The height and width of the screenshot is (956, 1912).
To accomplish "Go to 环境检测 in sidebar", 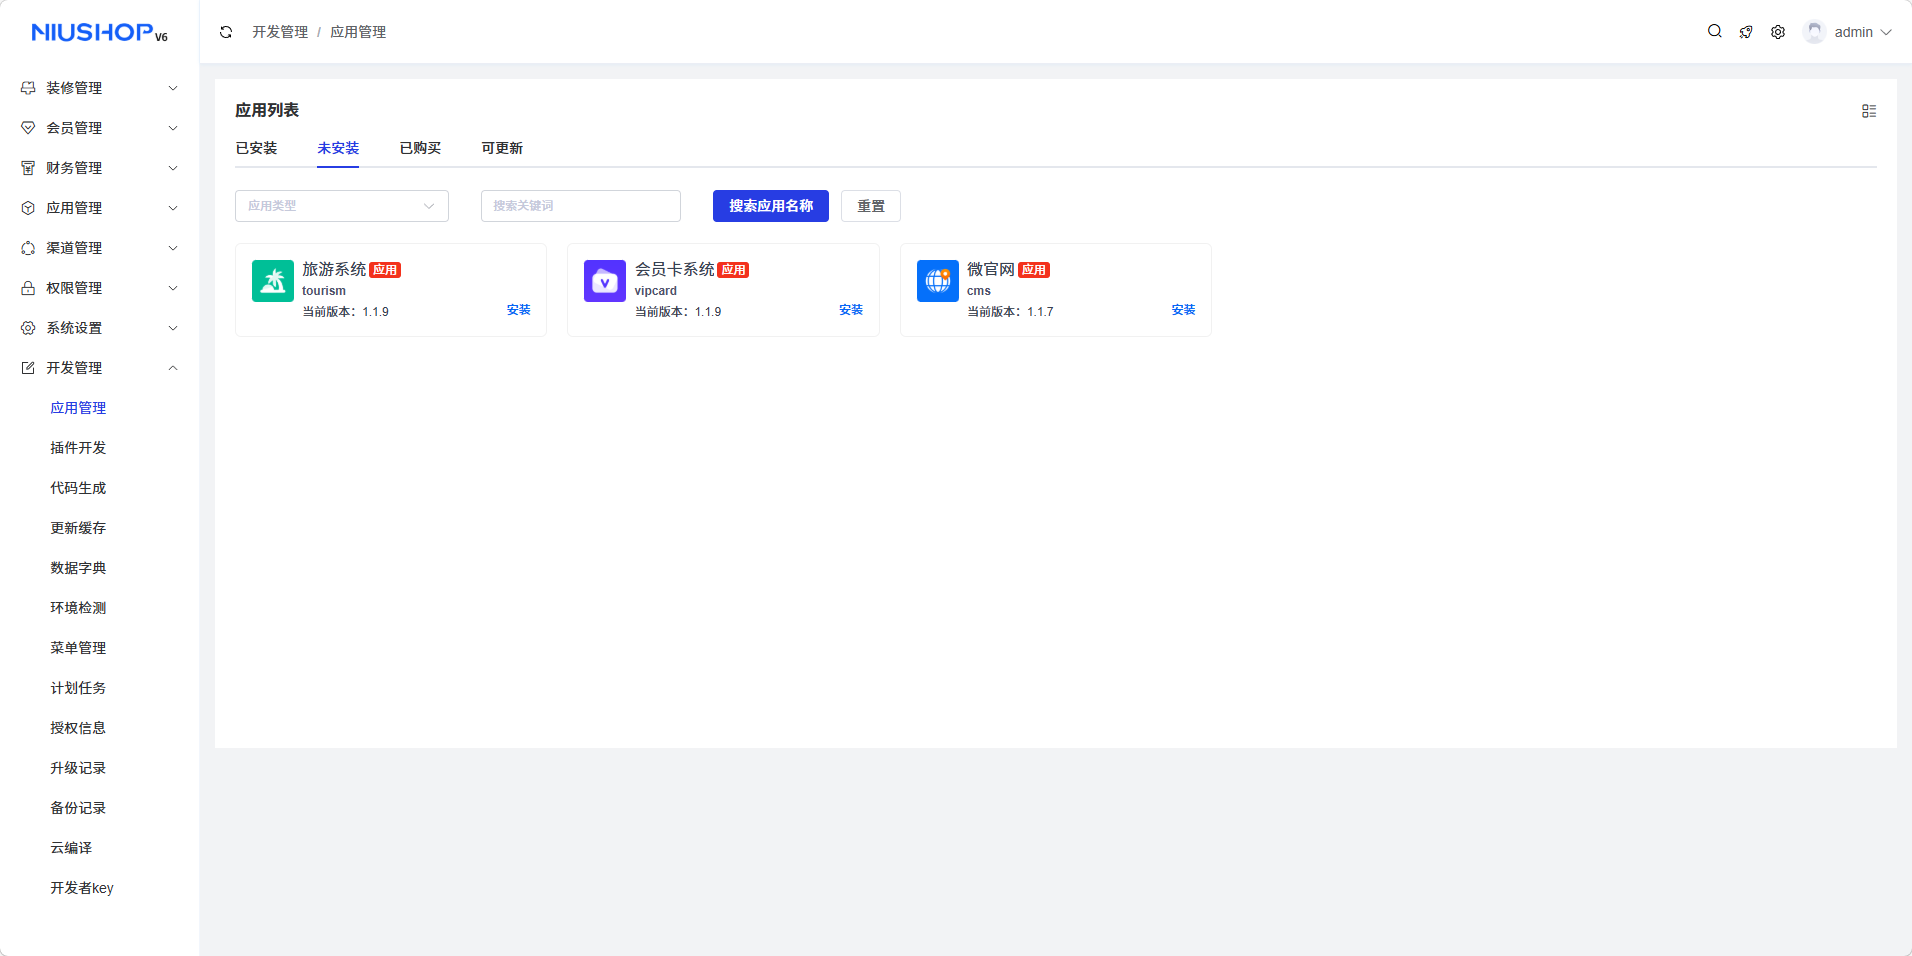I will coord(78,608).
